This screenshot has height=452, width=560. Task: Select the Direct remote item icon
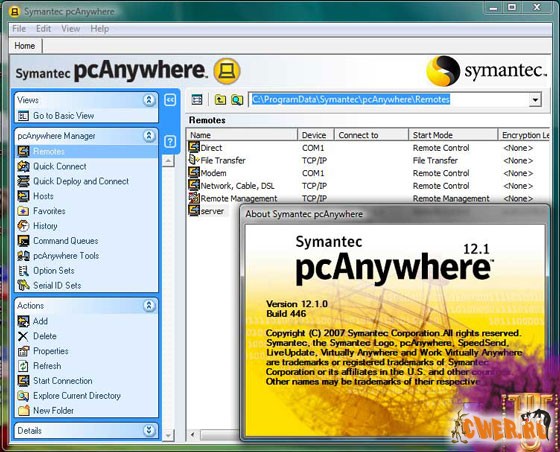(194, 147)
